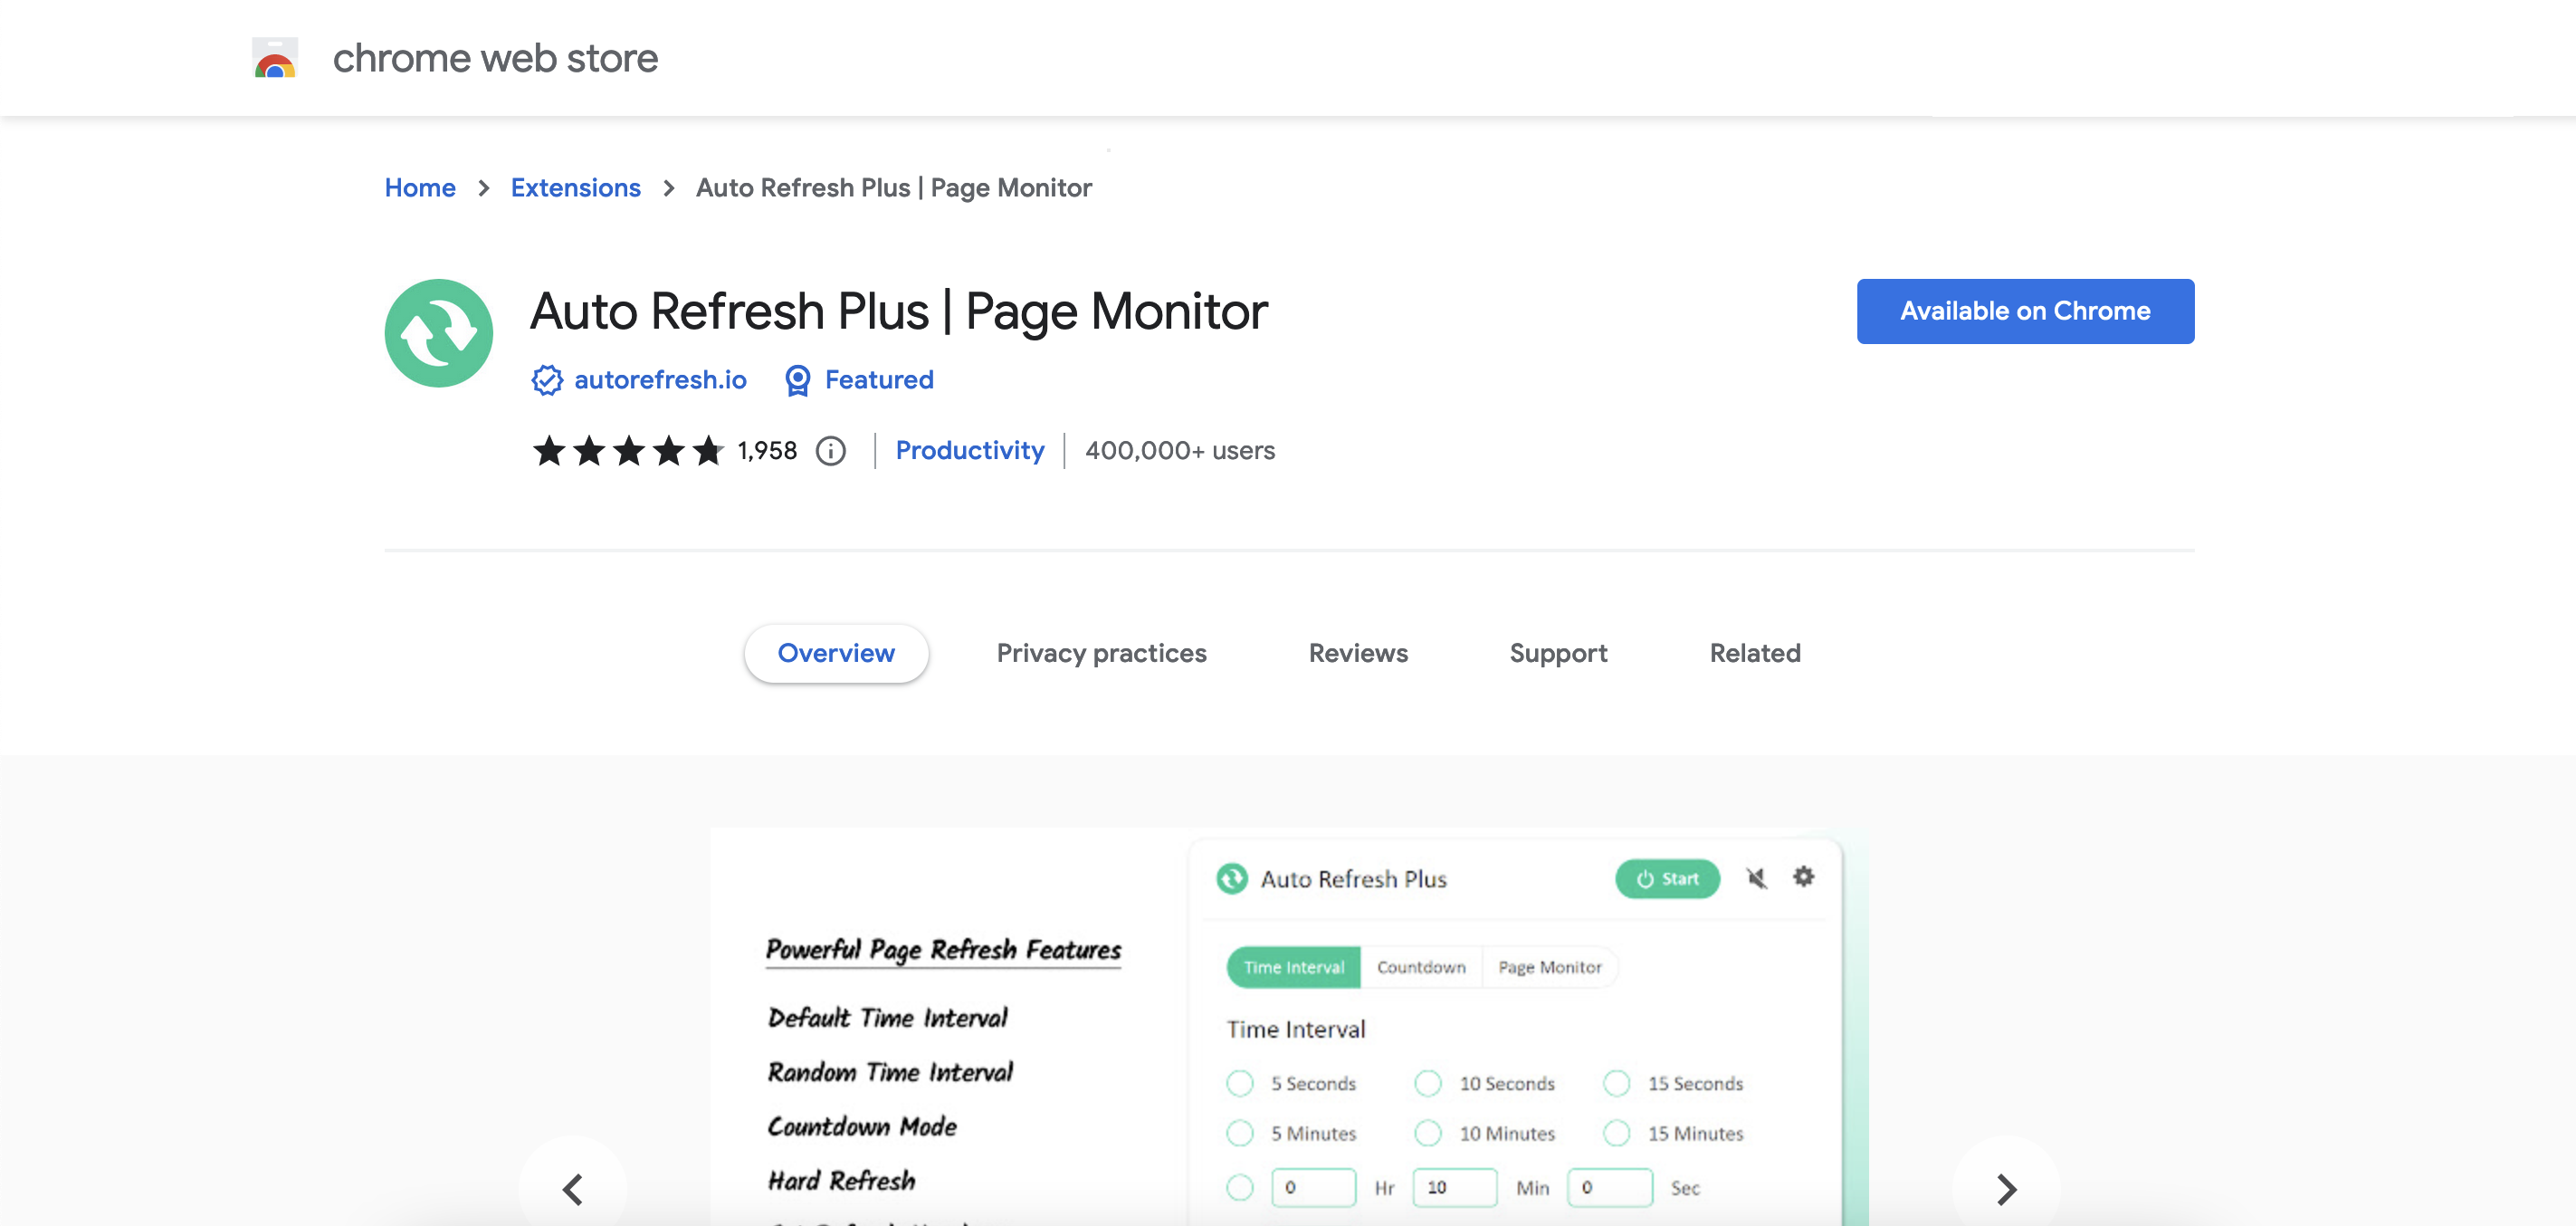Click the Sec input field in preview
This screenshot has height=1226, width=2576.
(x=1610, y=1187)
